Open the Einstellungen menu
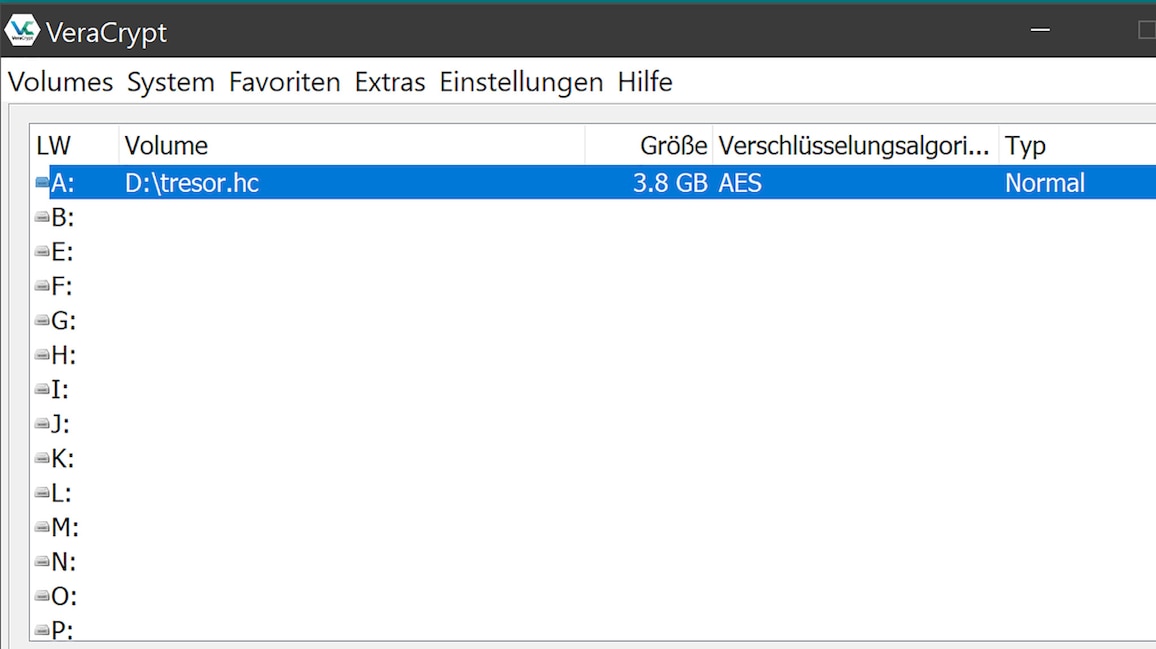 click(x=520, y=82)
